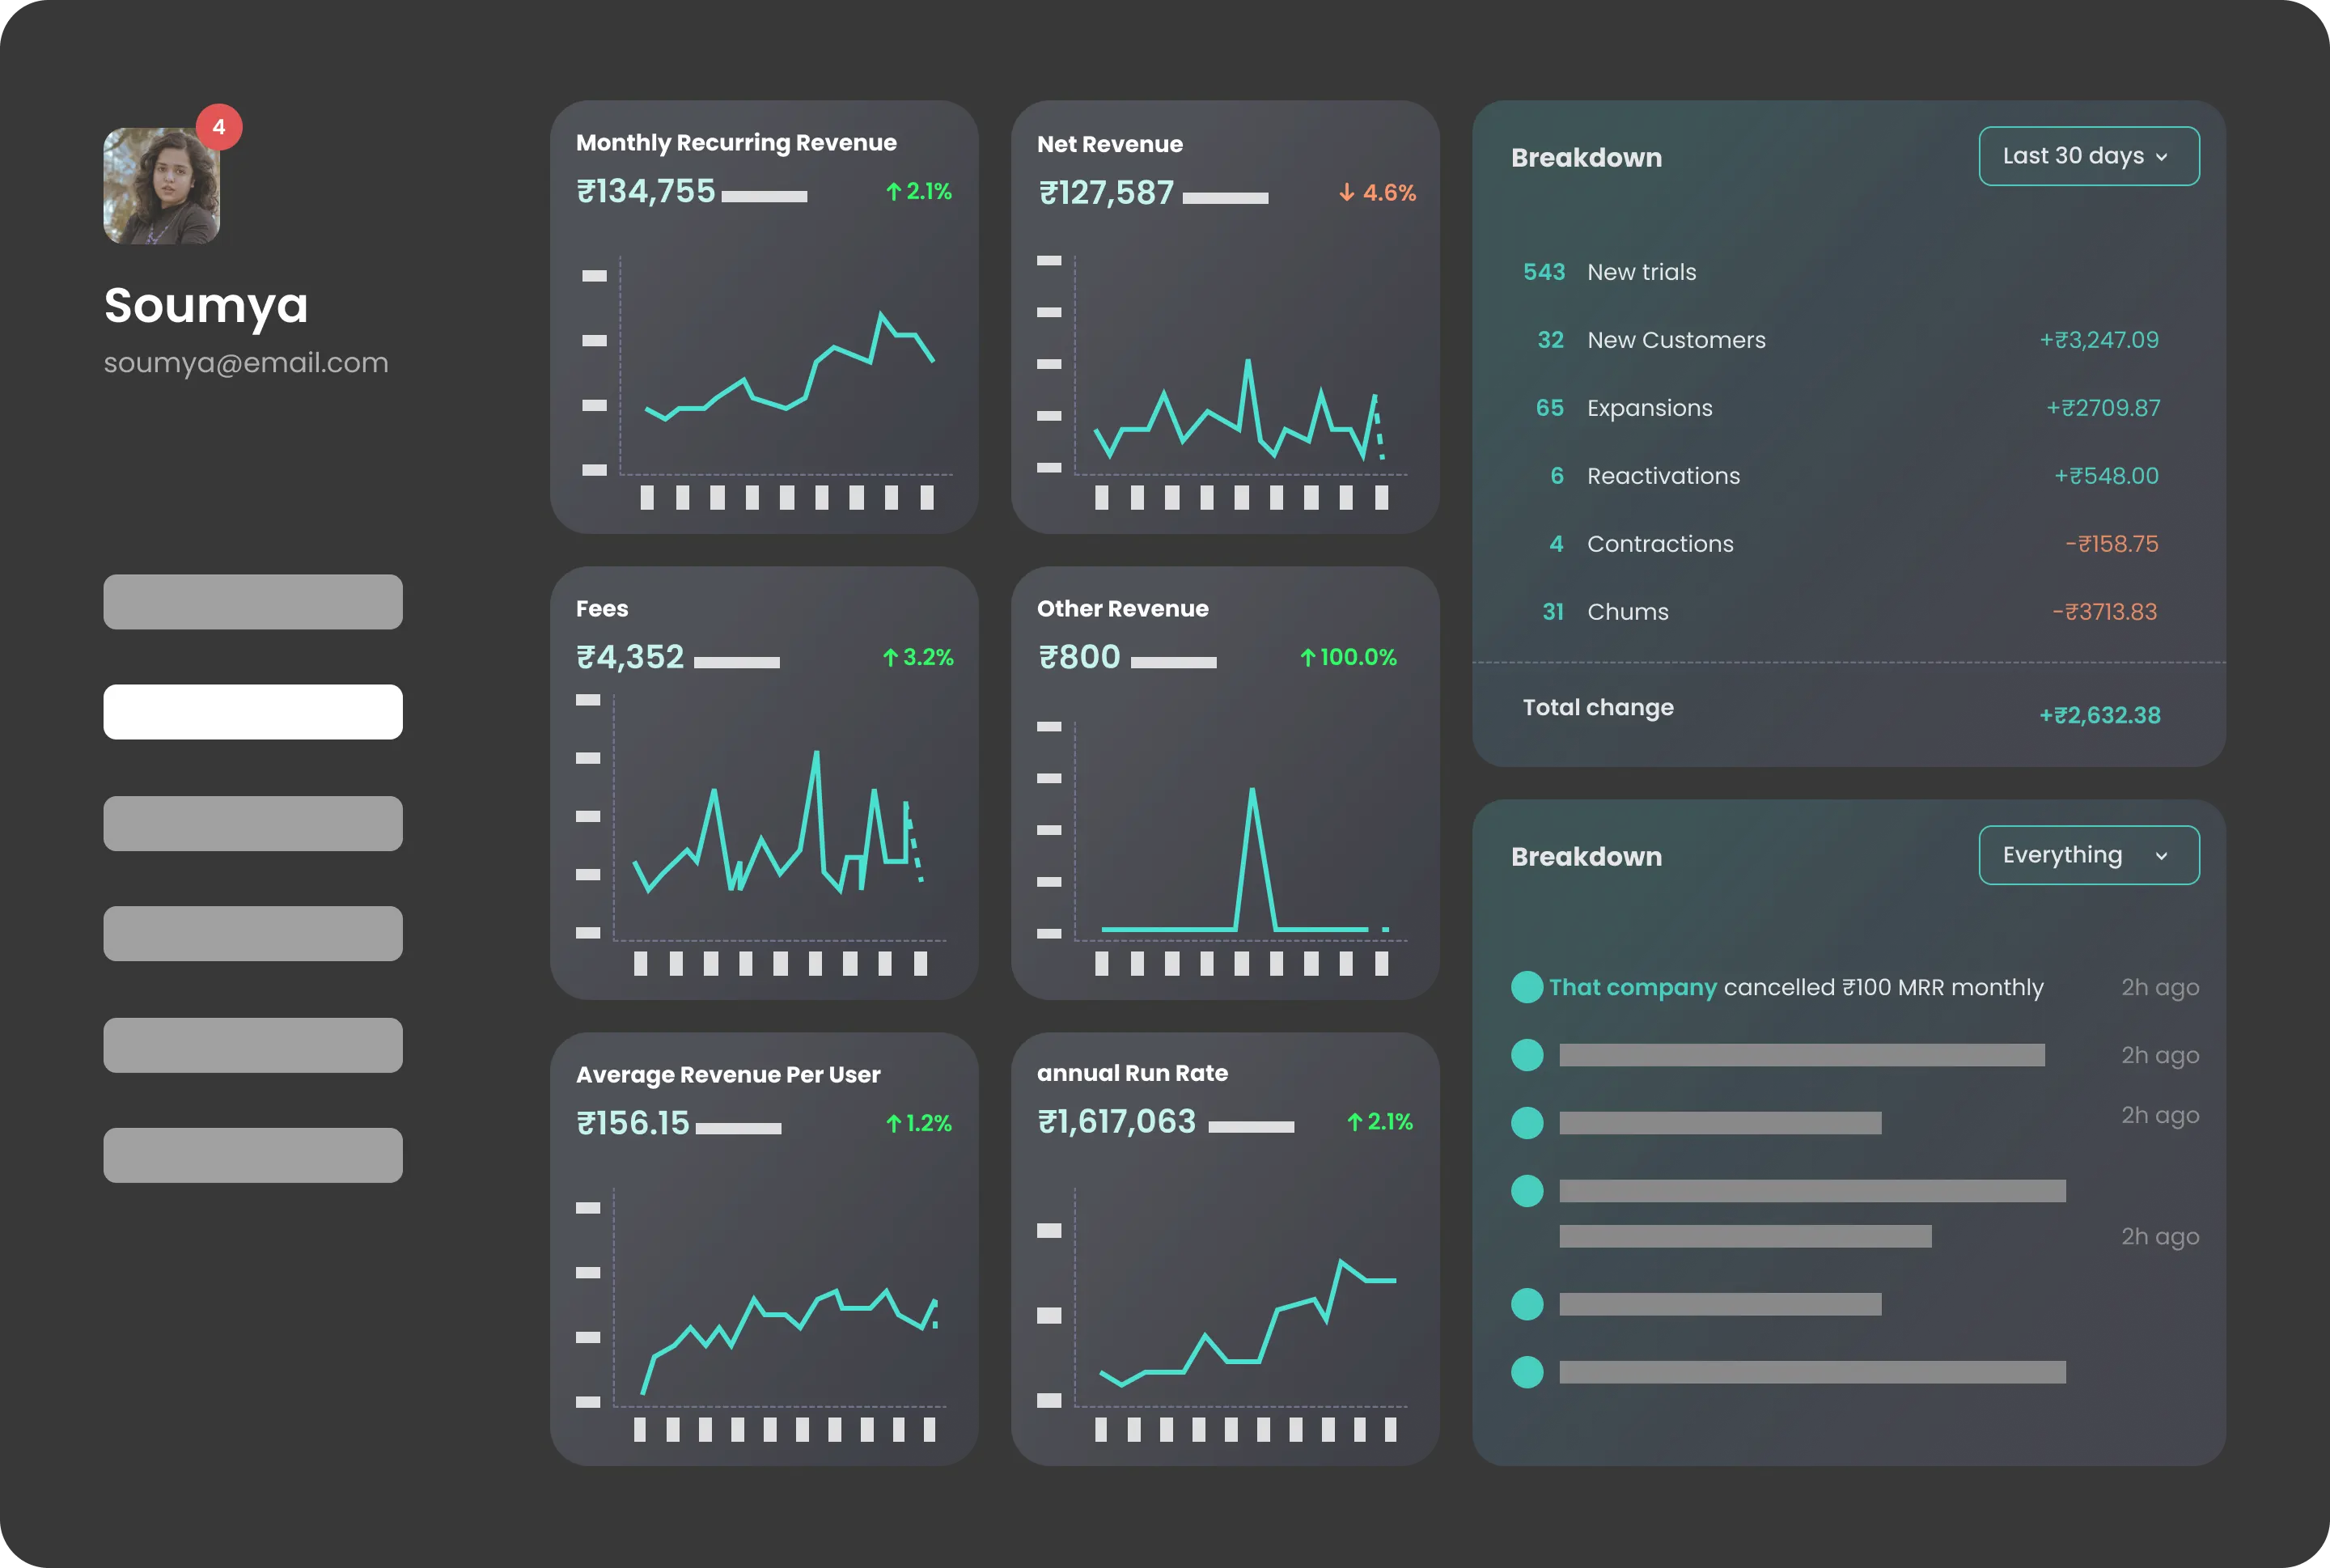Click the notification badge showing 4
Image resolution: width=2330 pixels, height=1568 pixels.
click(219, 126)
